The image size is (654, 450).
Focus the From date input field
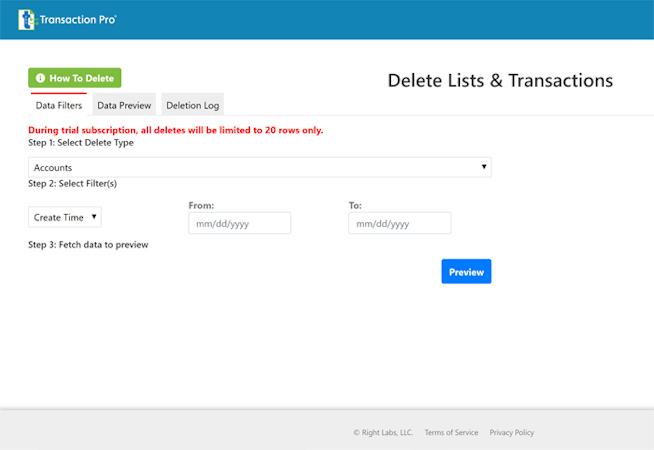(x=239, y=223)
